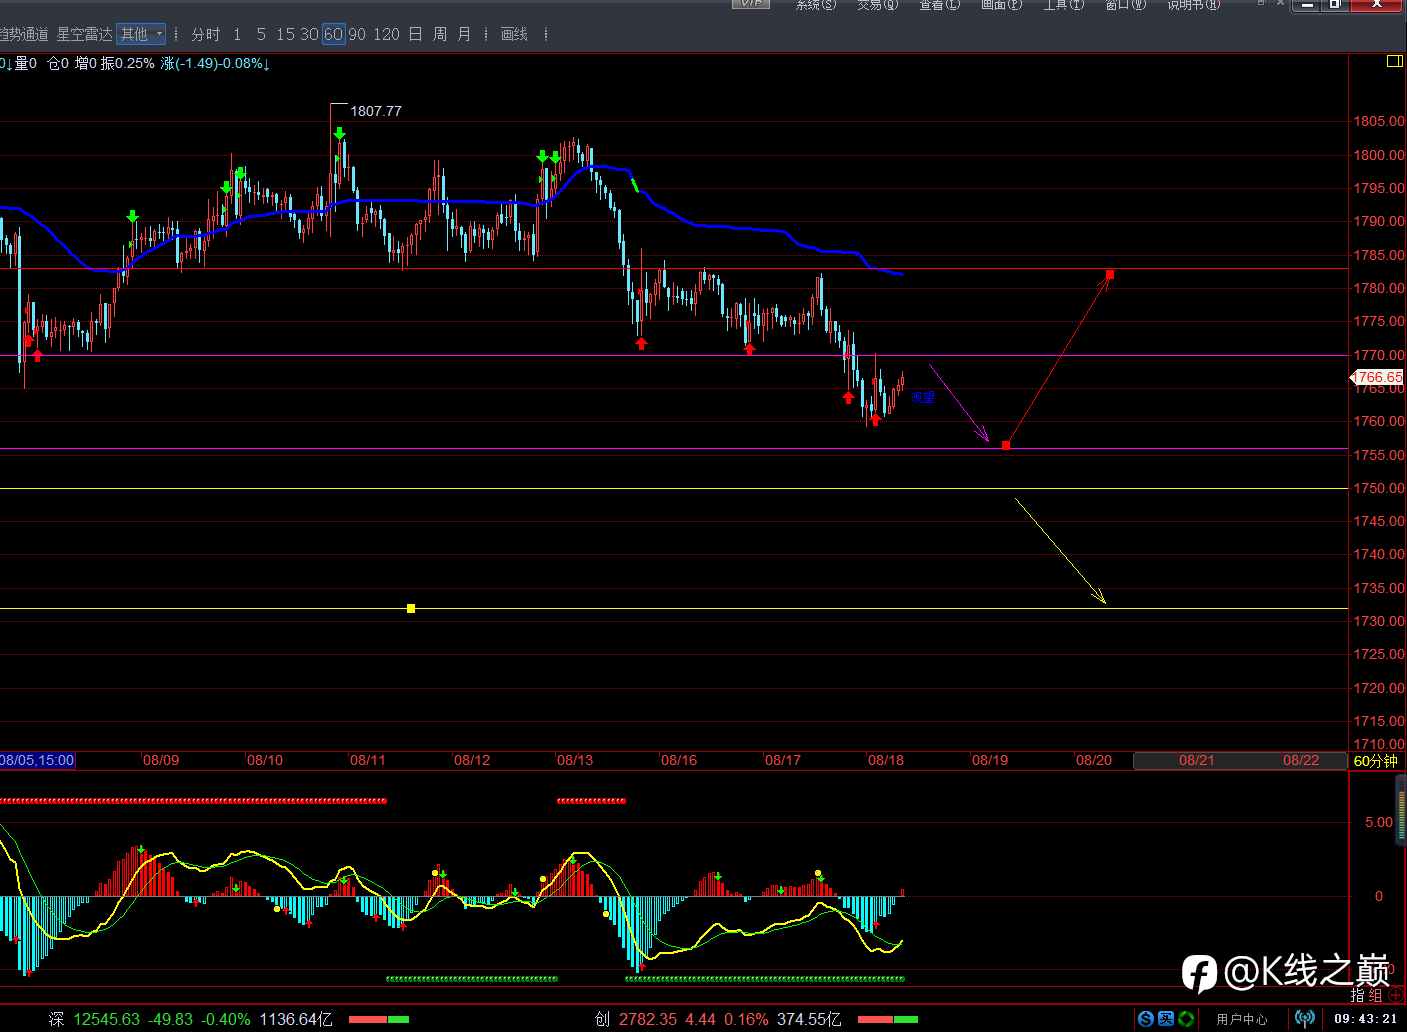
Task: Click the 1730.00 price axis label
Action: click(x=1379, y=621)
